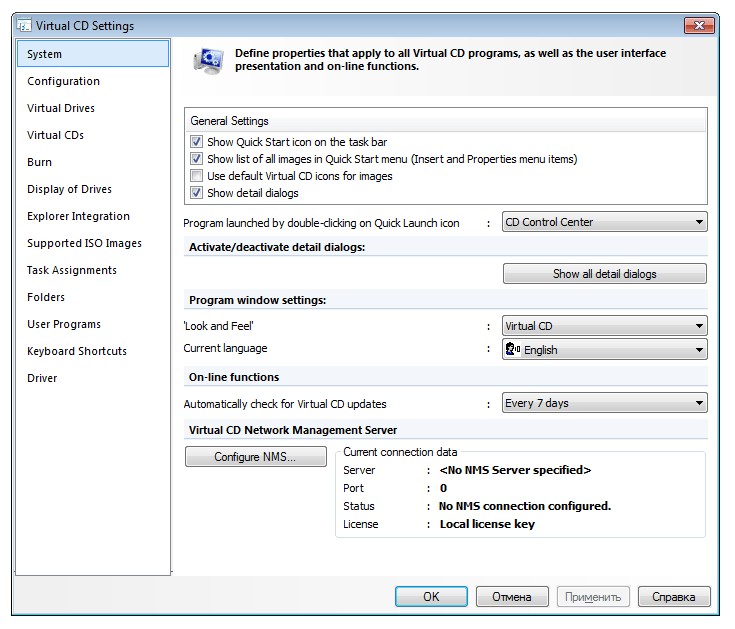Viewport: 735px width, 629px height.
Task: Select Task Assignments in sidebar
Action: pyautogui.click(x=93, y=270)
